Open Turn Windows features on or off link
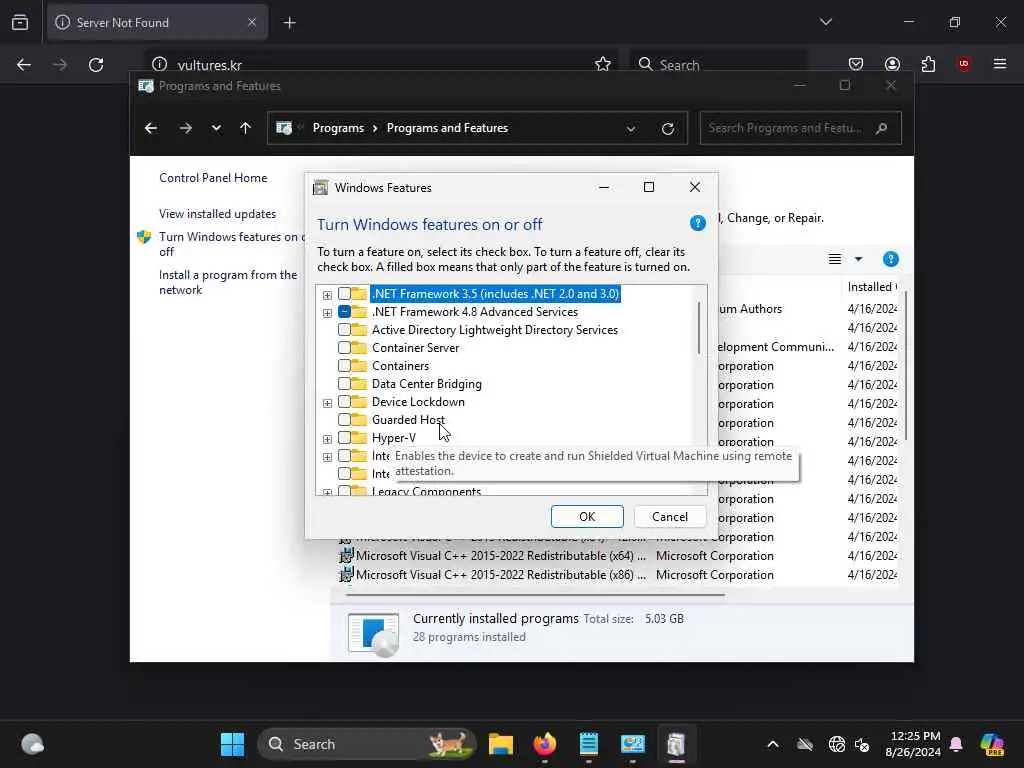 [x=232, y=244]
